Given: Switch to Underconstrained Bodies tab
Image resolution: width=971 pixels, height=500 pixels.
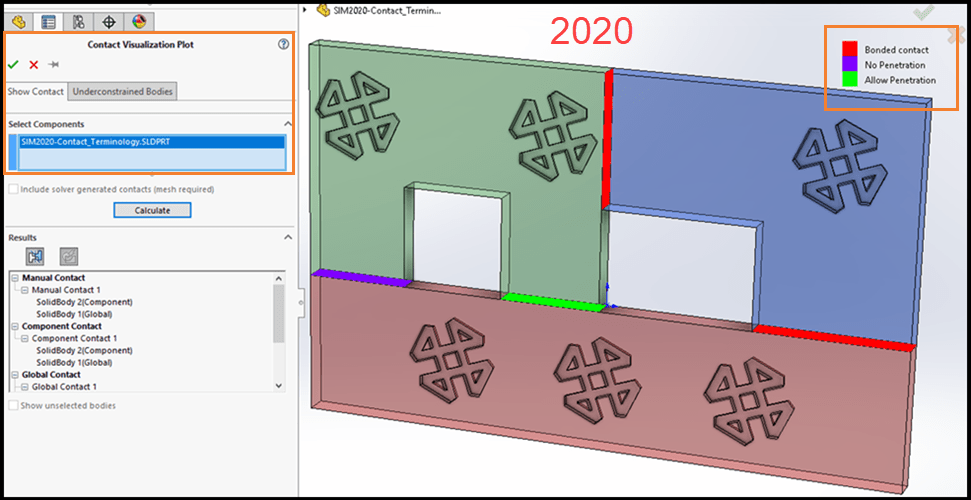Looking at the screenshot, I should (123, 92).
